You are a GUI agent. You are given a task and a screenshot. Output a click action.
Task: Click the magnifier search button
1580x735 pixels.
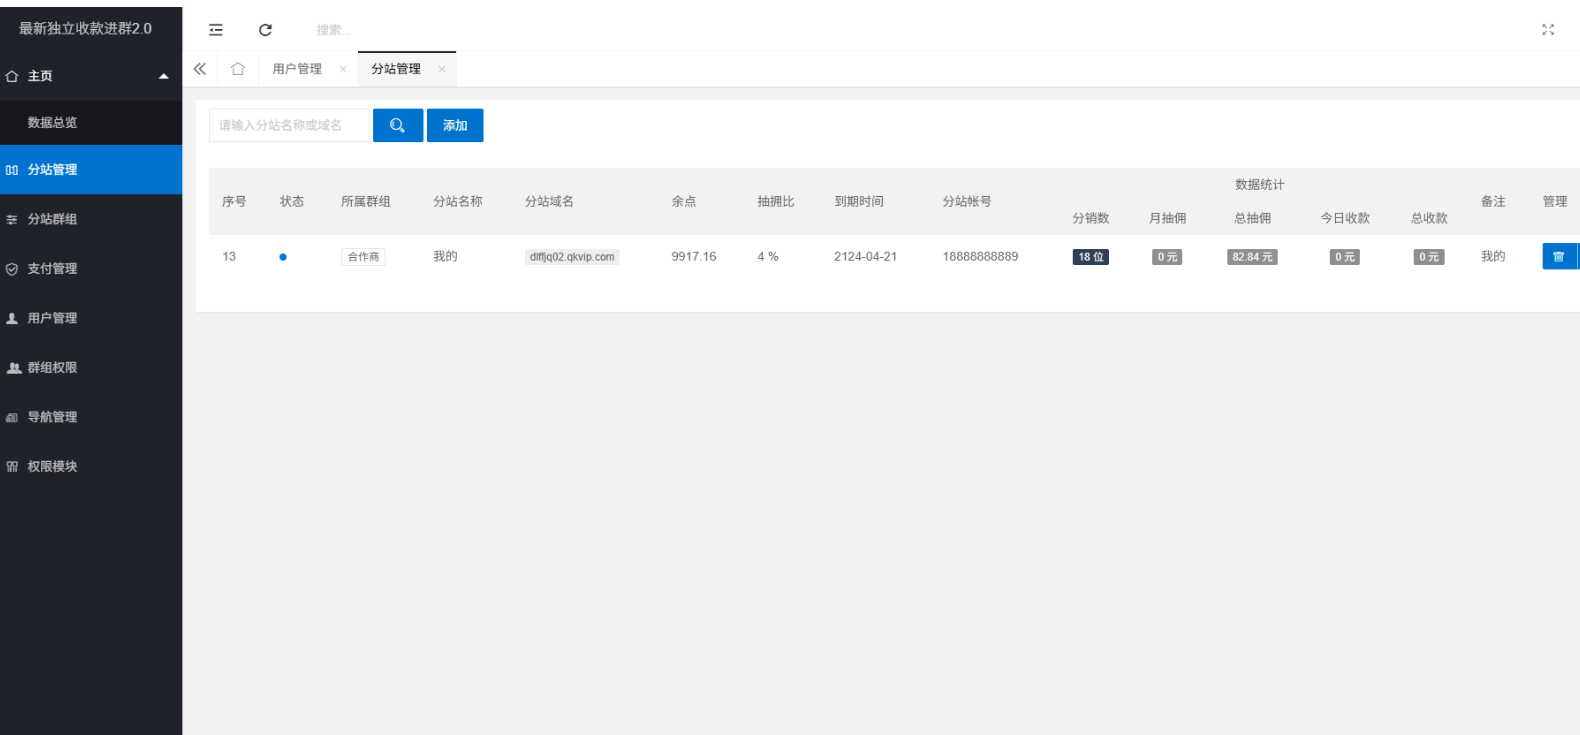coord(398,125)
